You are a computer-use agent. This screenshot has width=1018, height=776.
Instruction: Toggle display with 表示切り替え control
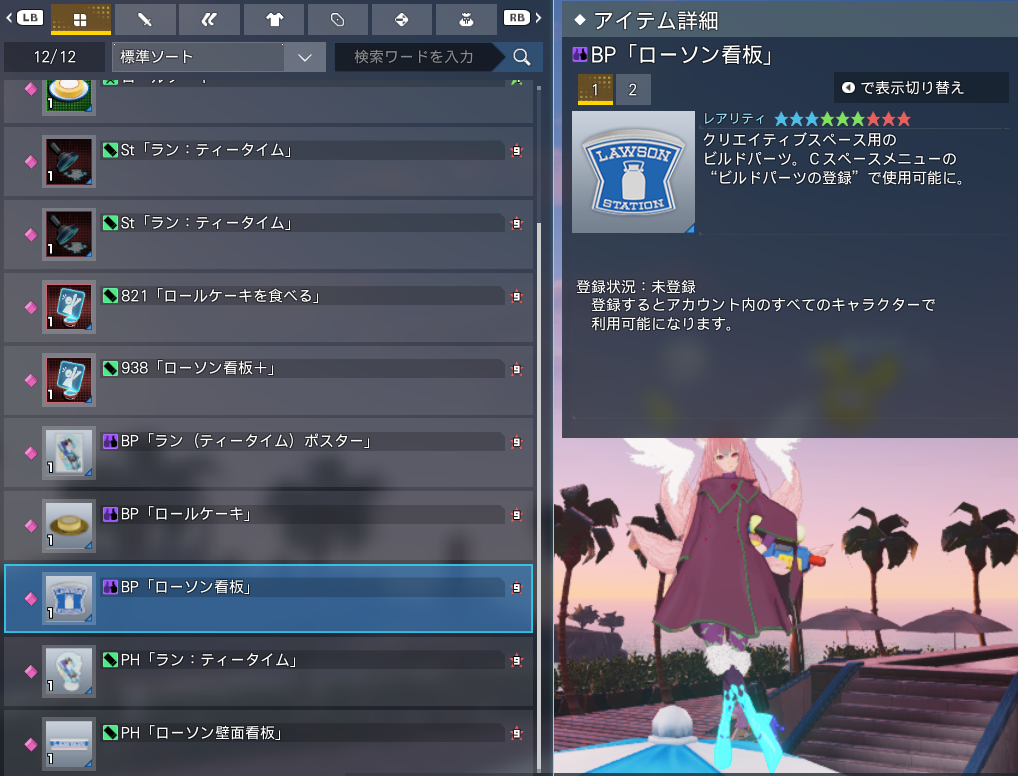921,87
